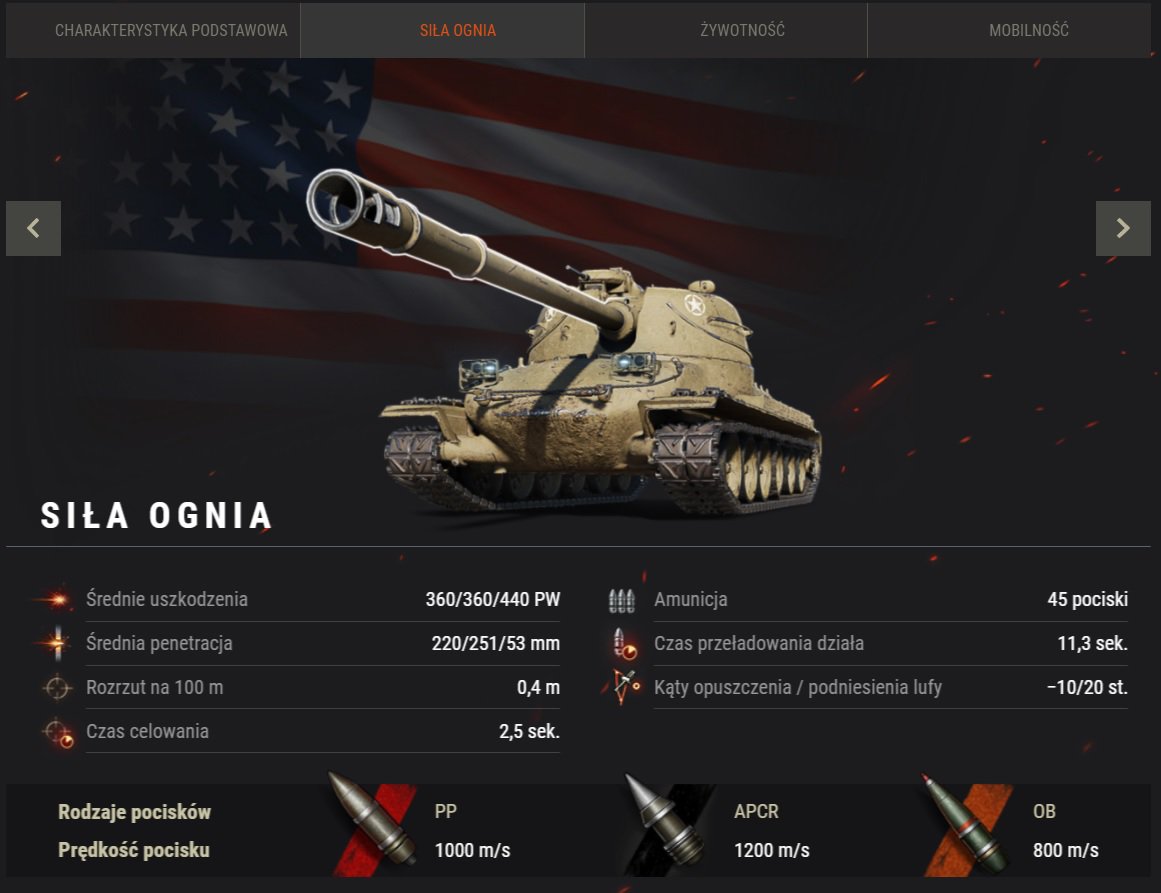Click the Amunicja shells icon
This screenshot has height=893, width=1161.
click(622, 601)
